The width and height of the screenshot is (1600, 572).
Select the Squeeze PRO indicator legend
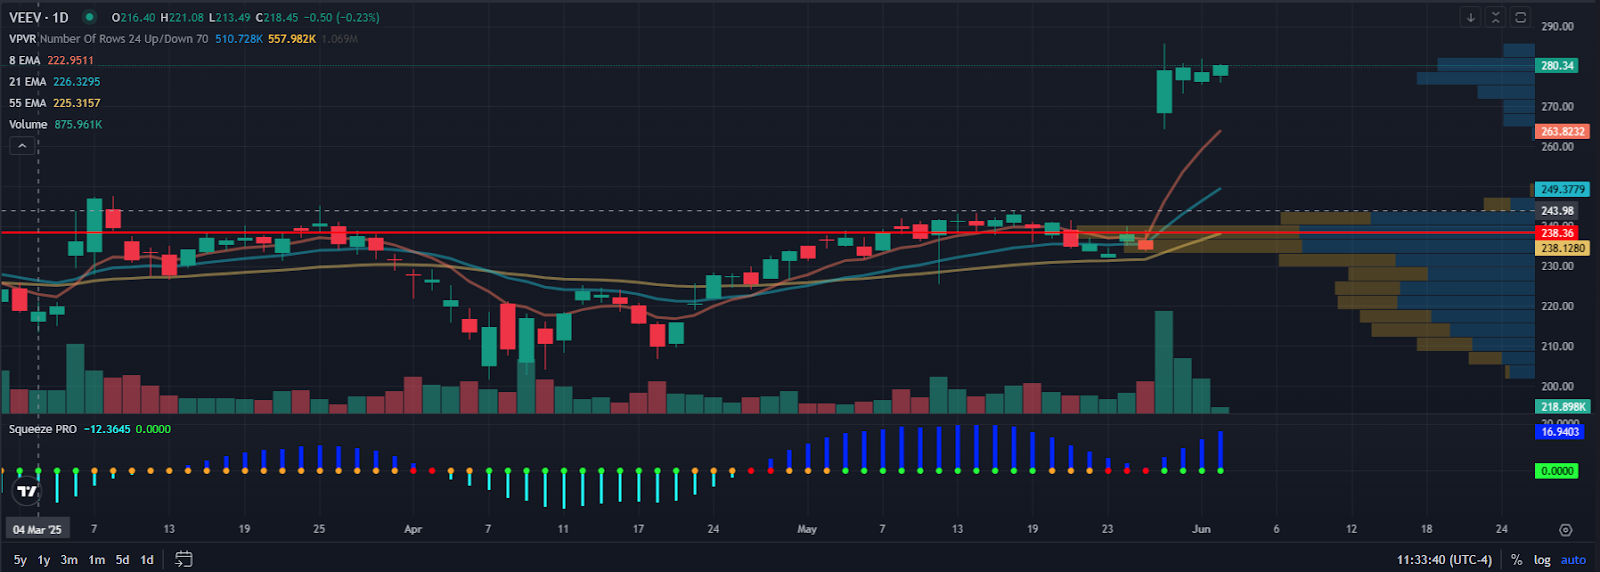tap(43, 429)
